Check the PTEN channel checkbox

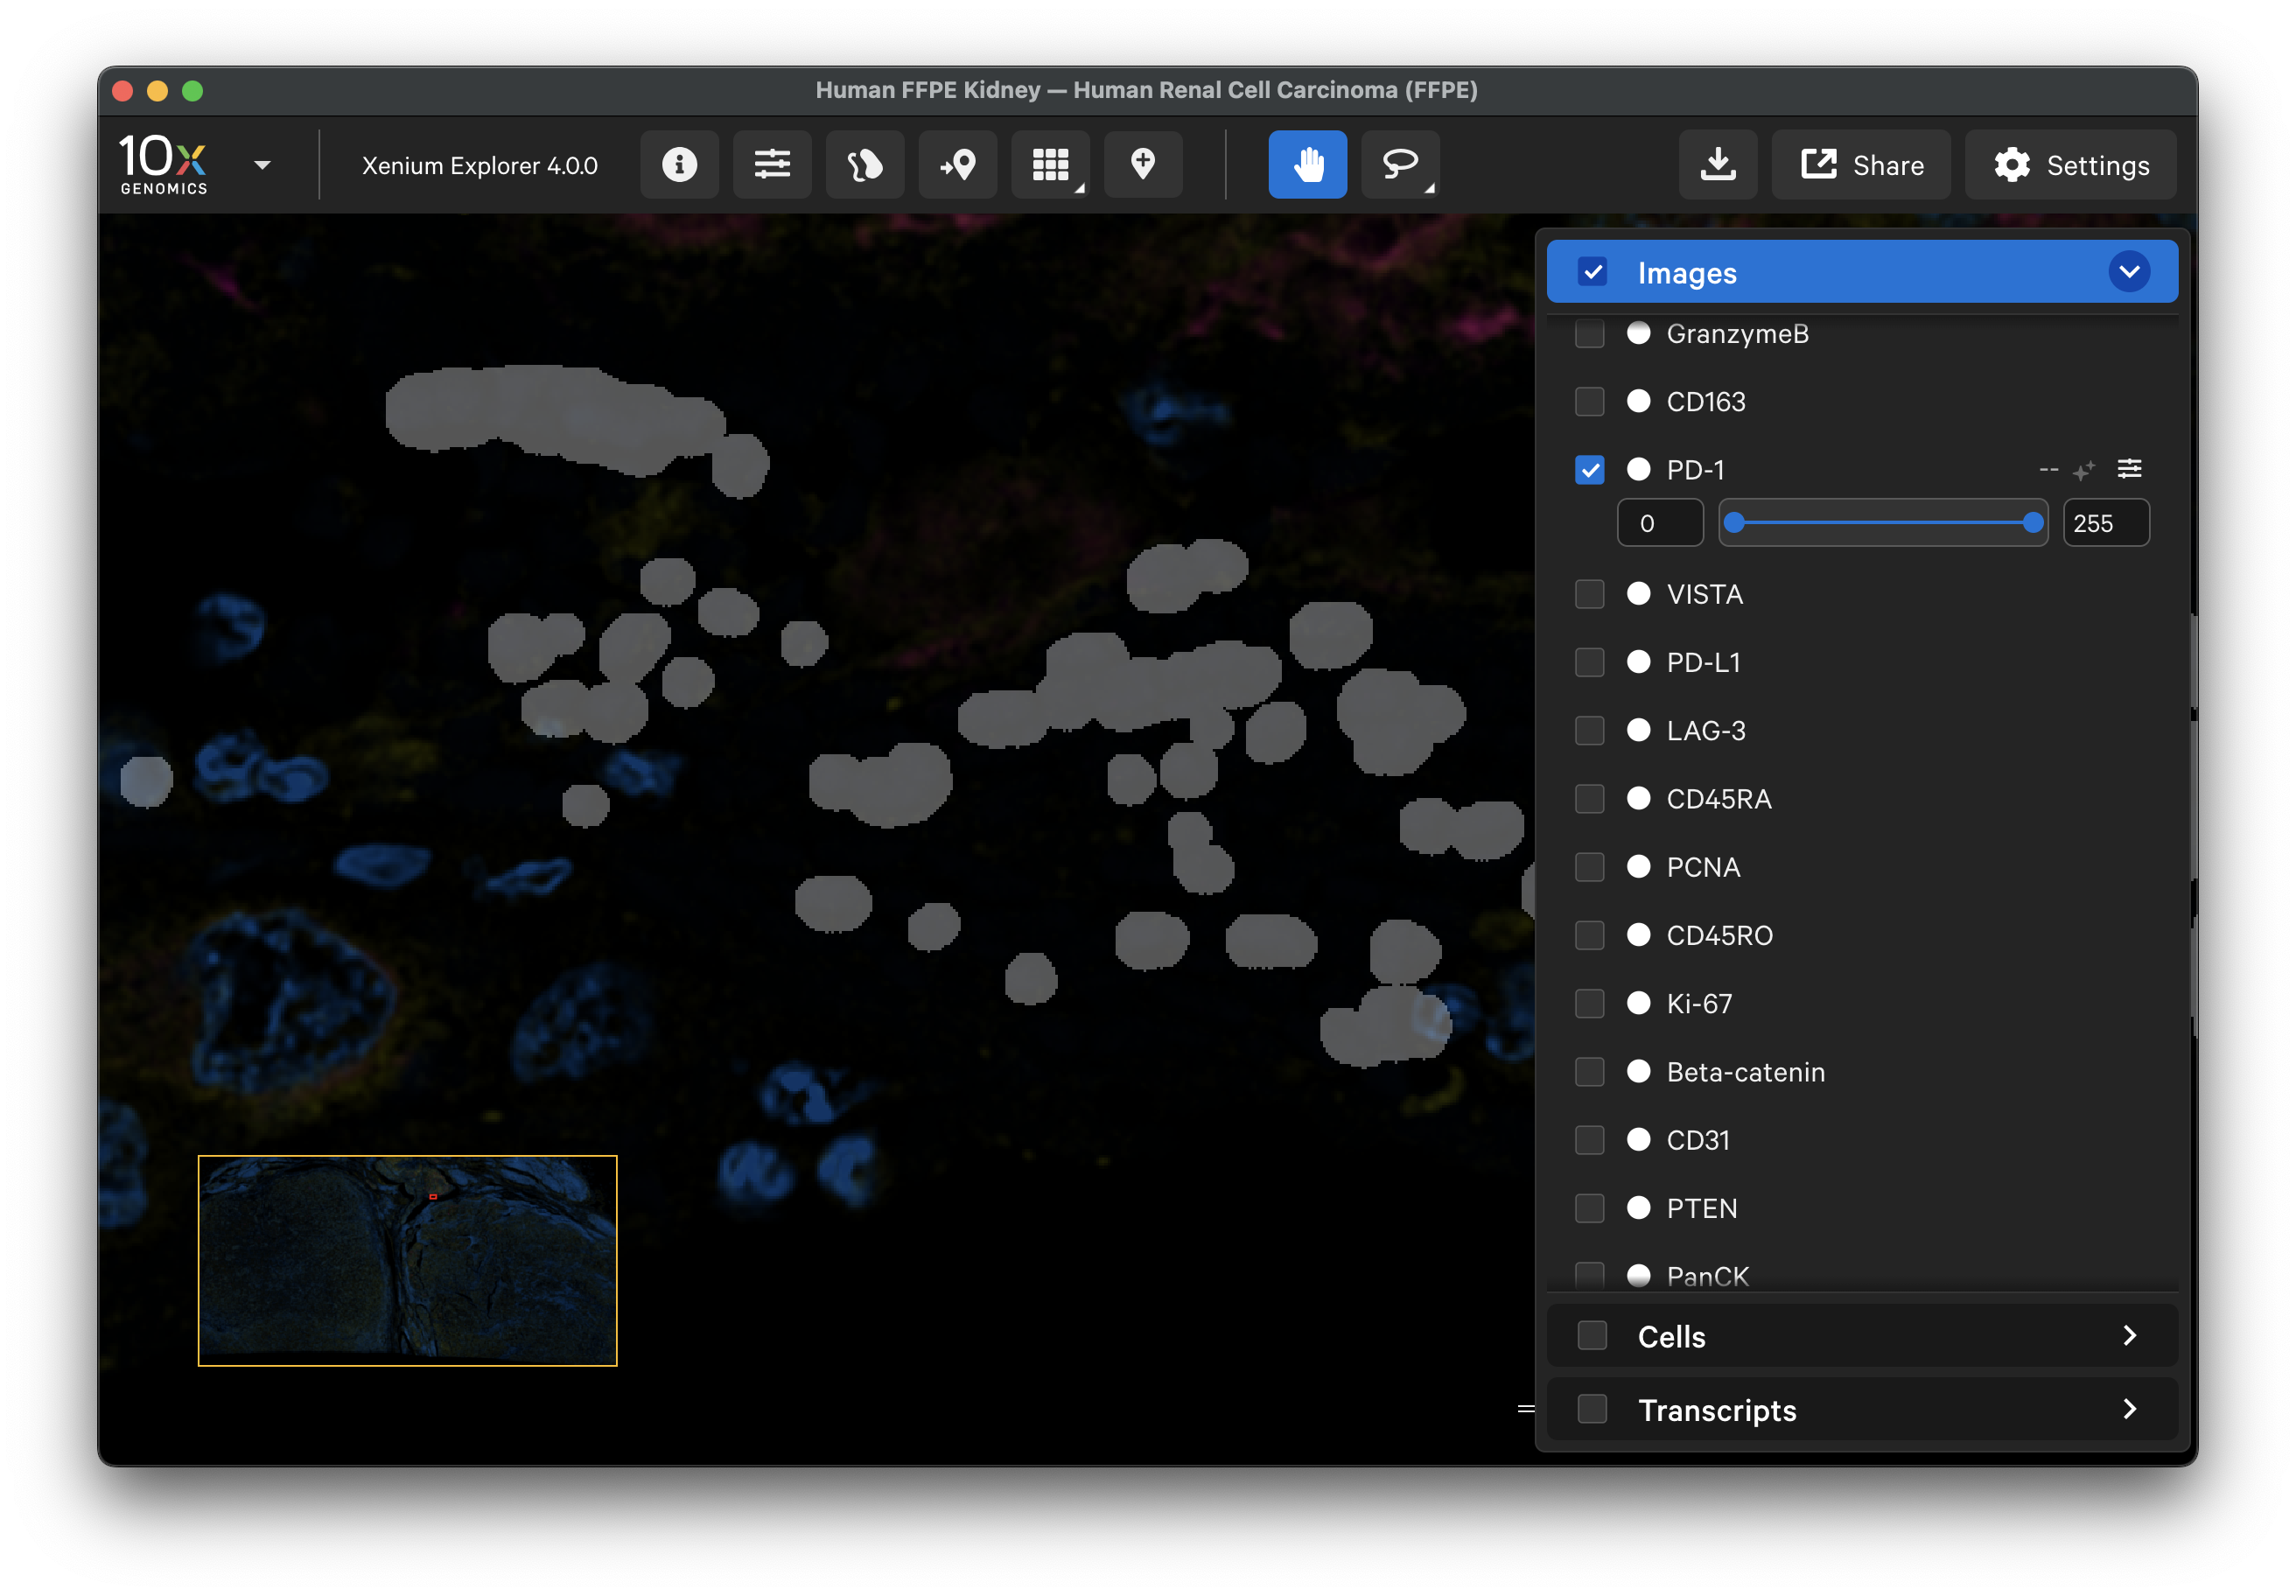[x=1590, y=1208]
